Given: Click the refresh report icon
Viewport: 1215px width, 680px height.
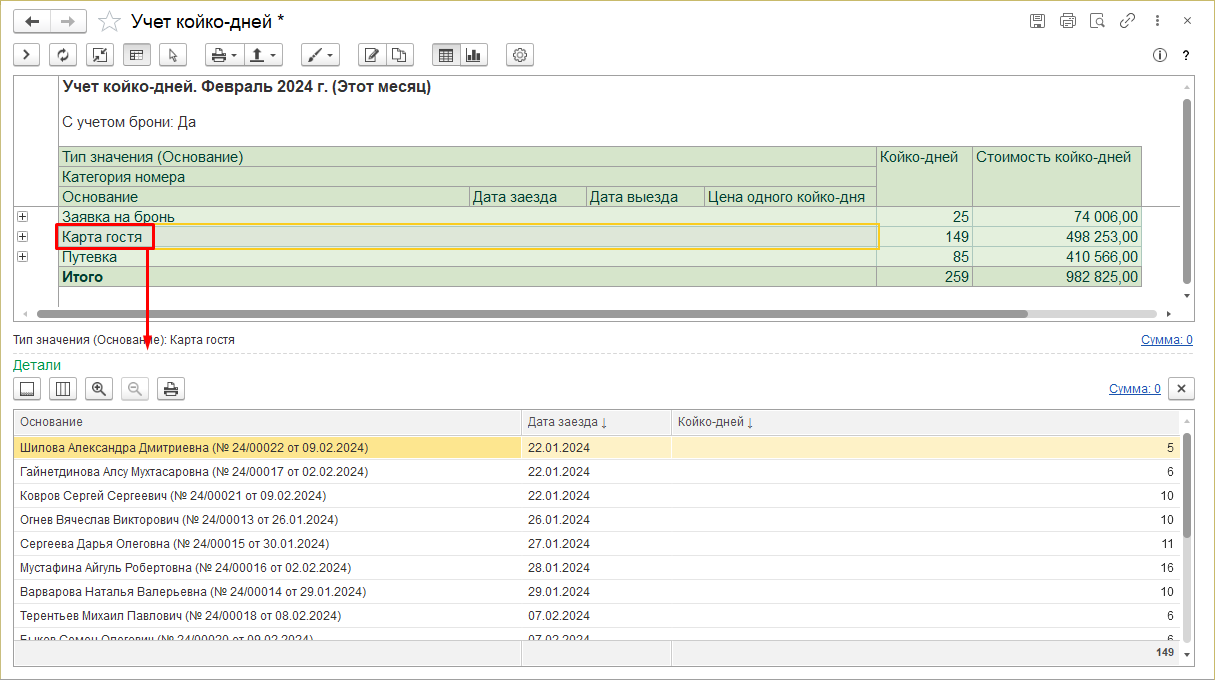Looking at the screenshot, I should (x=63, y=55).
